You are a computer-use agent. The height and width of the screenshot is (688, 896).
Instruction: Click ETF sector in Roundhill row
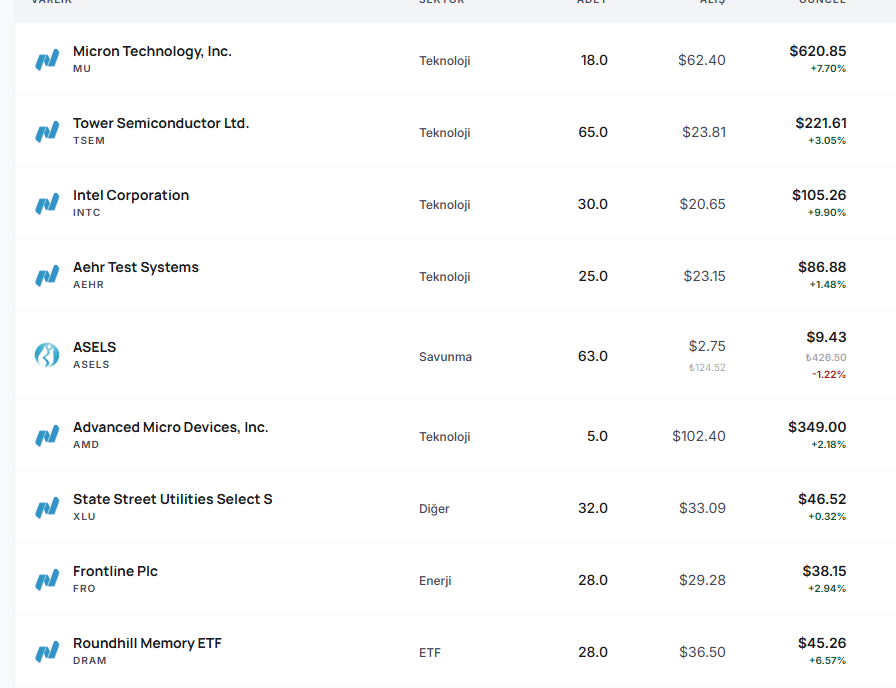coord(430,653)
